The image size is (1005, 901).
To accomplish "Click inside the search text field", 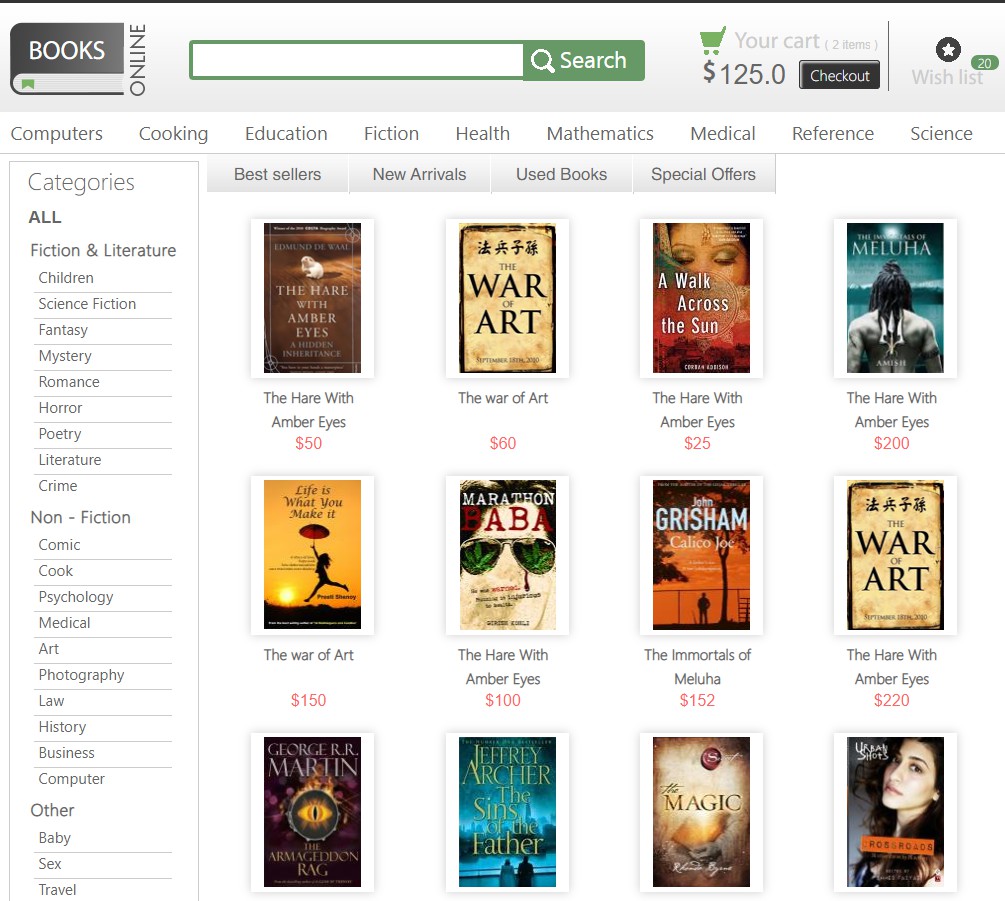I will pos(358,60).
